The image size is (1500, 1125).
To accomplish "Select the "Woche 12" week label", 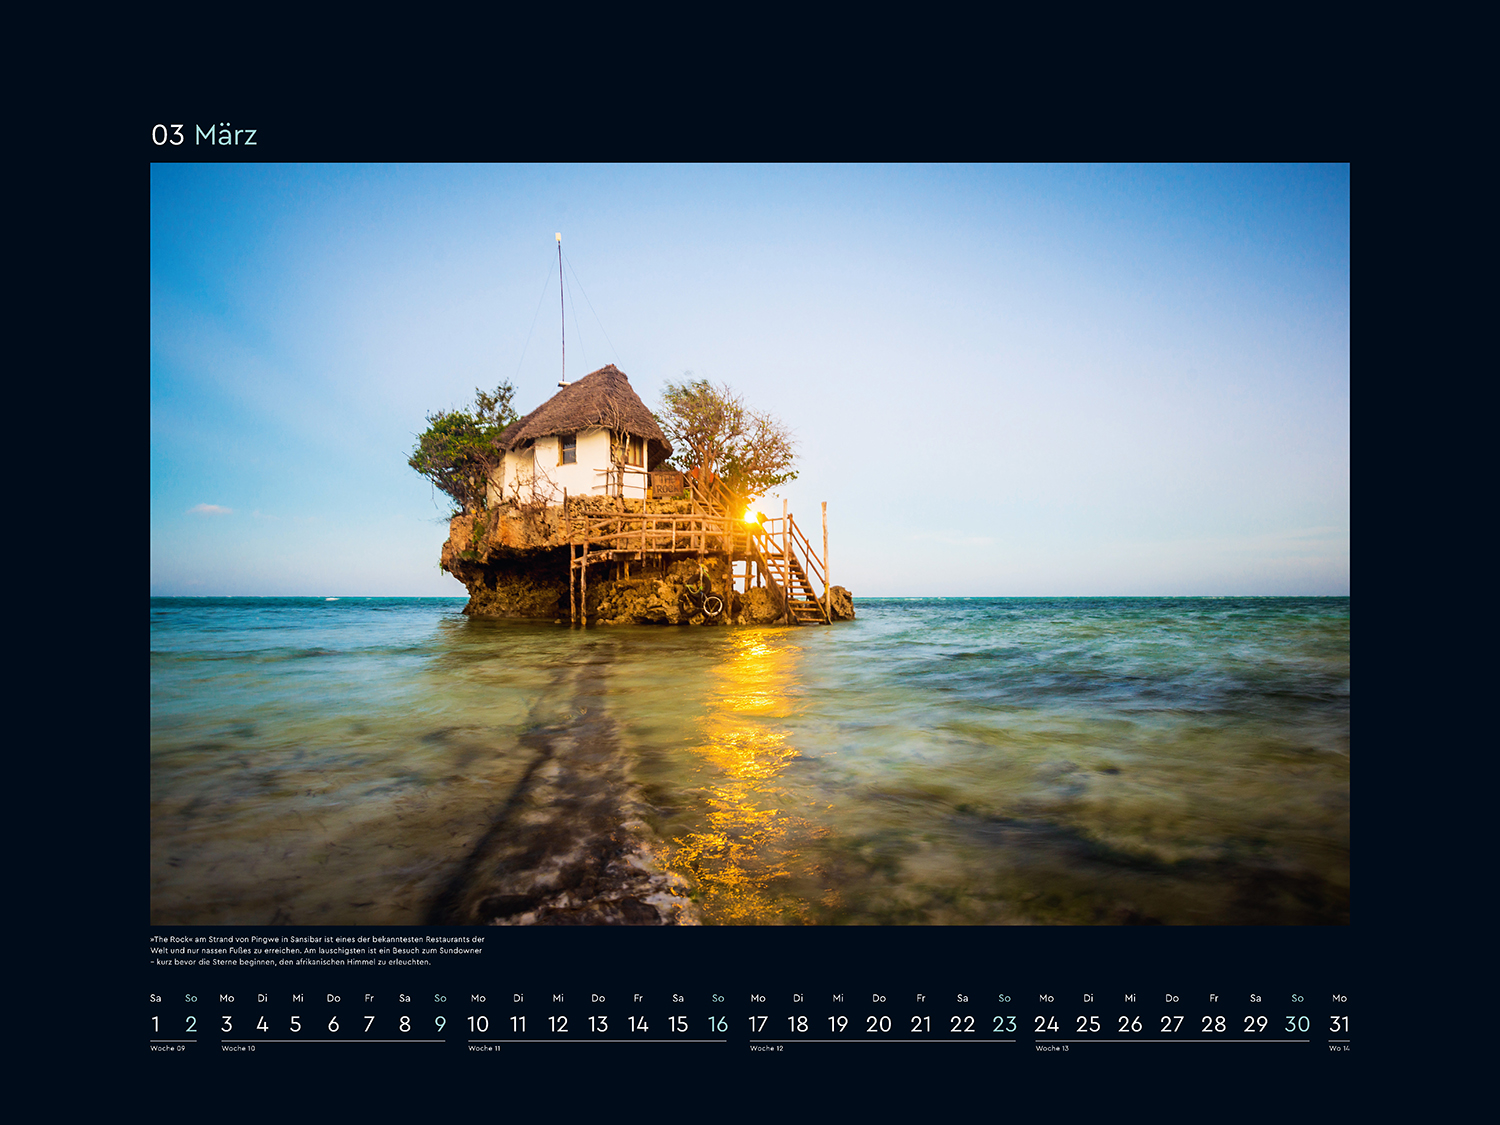I will pyautogui.click(x=766, y=1049).
